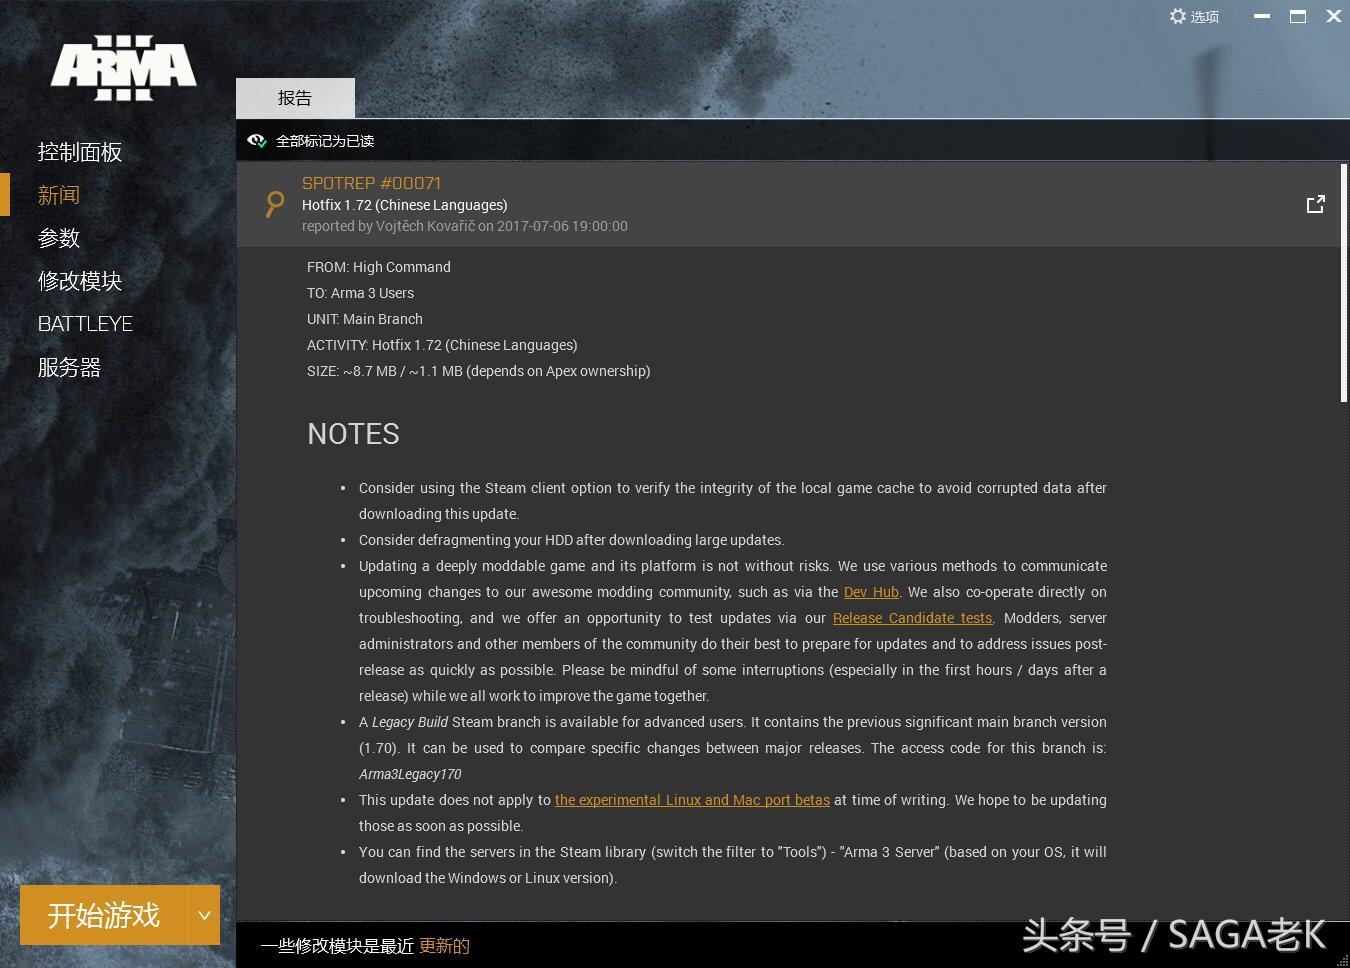Switch to the 报告 tab
This screenshot has width=1350, height=968.
tap(295, 98)
